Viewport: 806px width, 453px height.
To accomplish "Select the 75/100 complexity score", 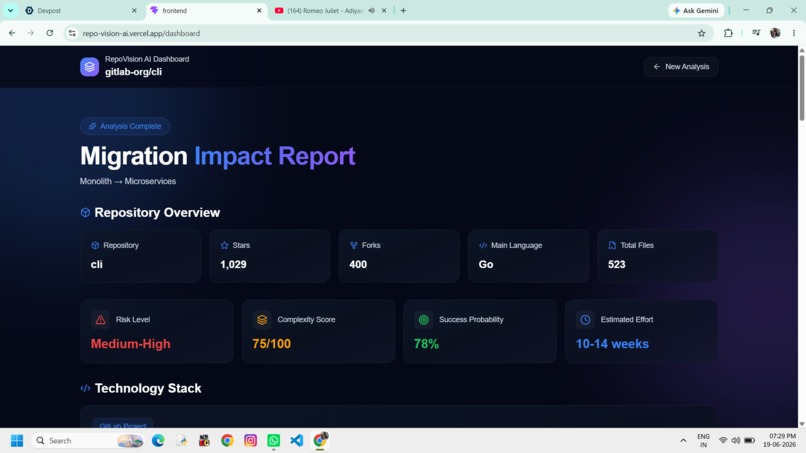I will 271,343.
